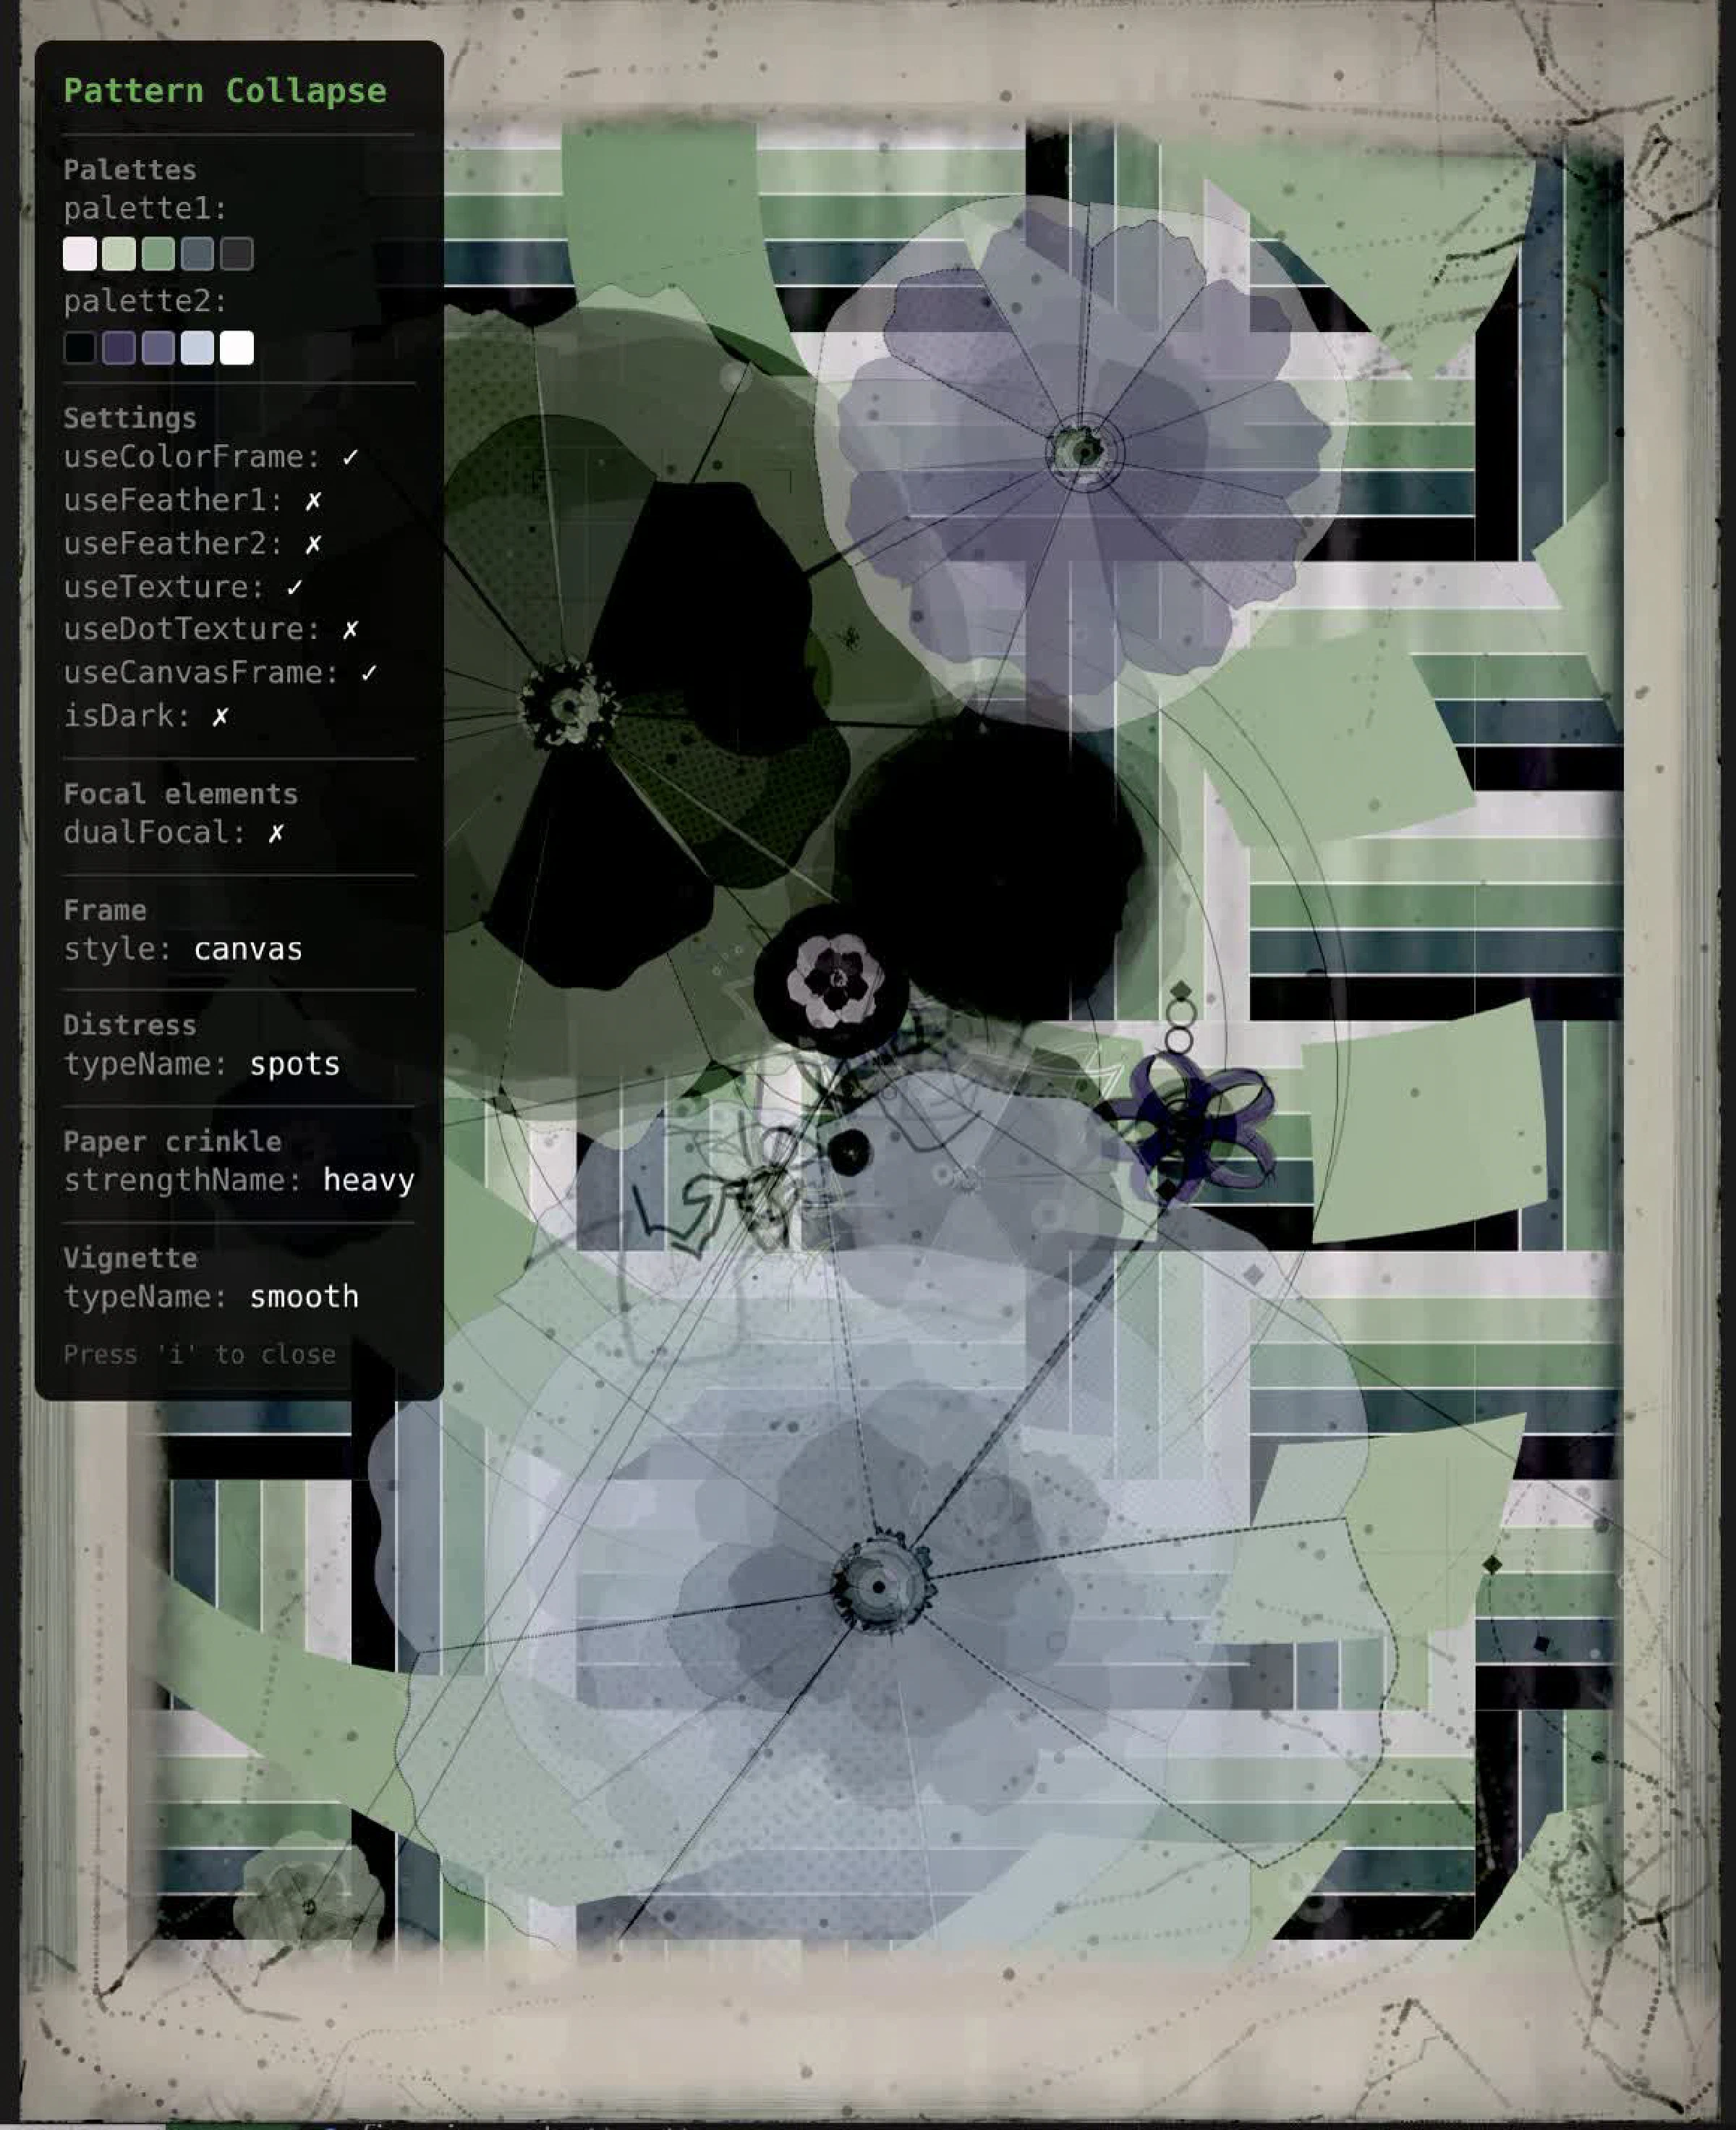Click the useTexture: label
The width and height of the screenshot is (1736, 2130).
(x=164, y=587)
